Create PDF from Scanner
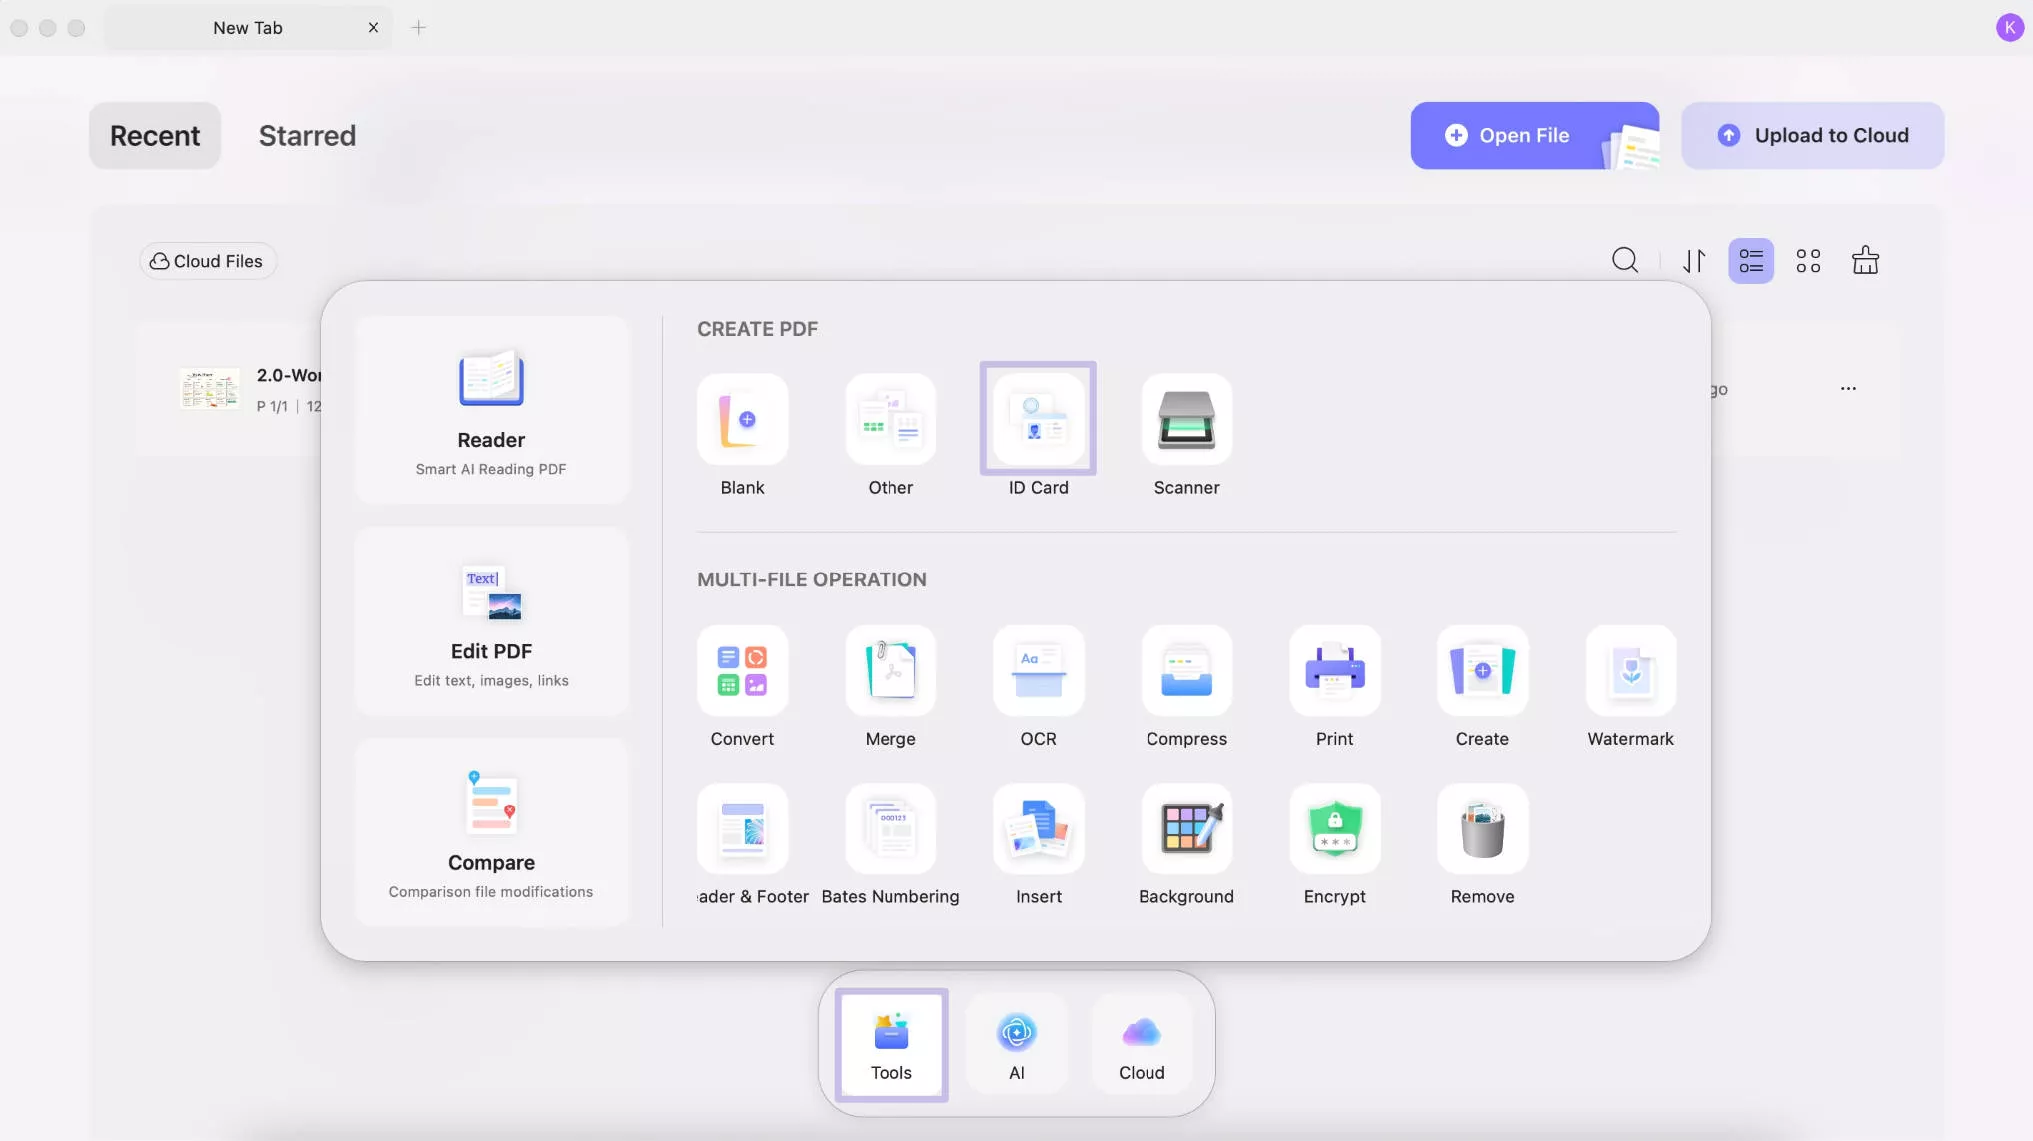The width and height of the screenshot is (2033, 1141). tap(1186, 420)
